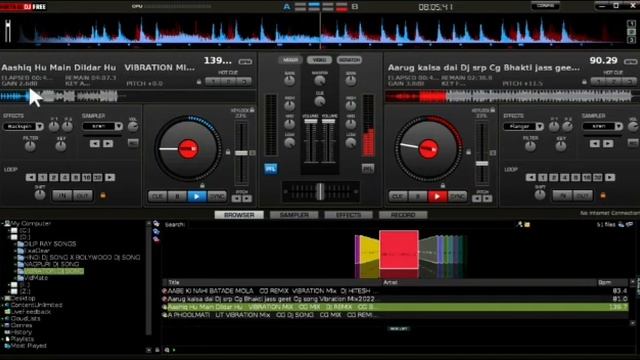Double loop length arrow on deck B
Viewport: 640px width, 360px height.
[610, 178]
